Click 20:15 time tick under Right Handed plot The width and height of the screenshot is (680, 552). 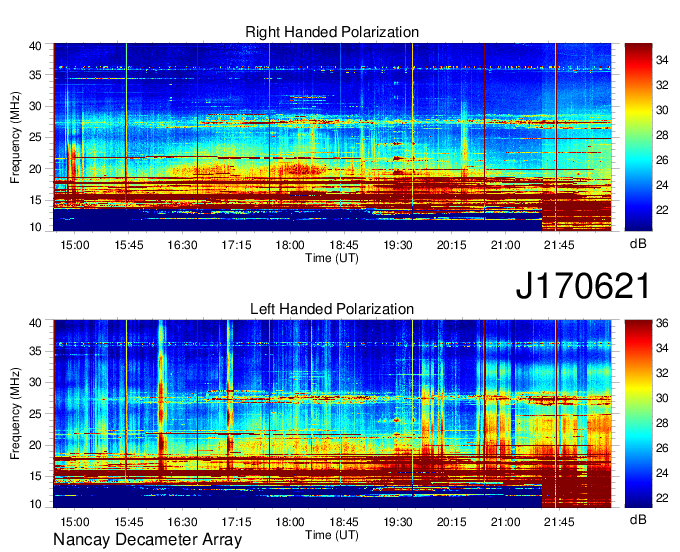point(451,245)
